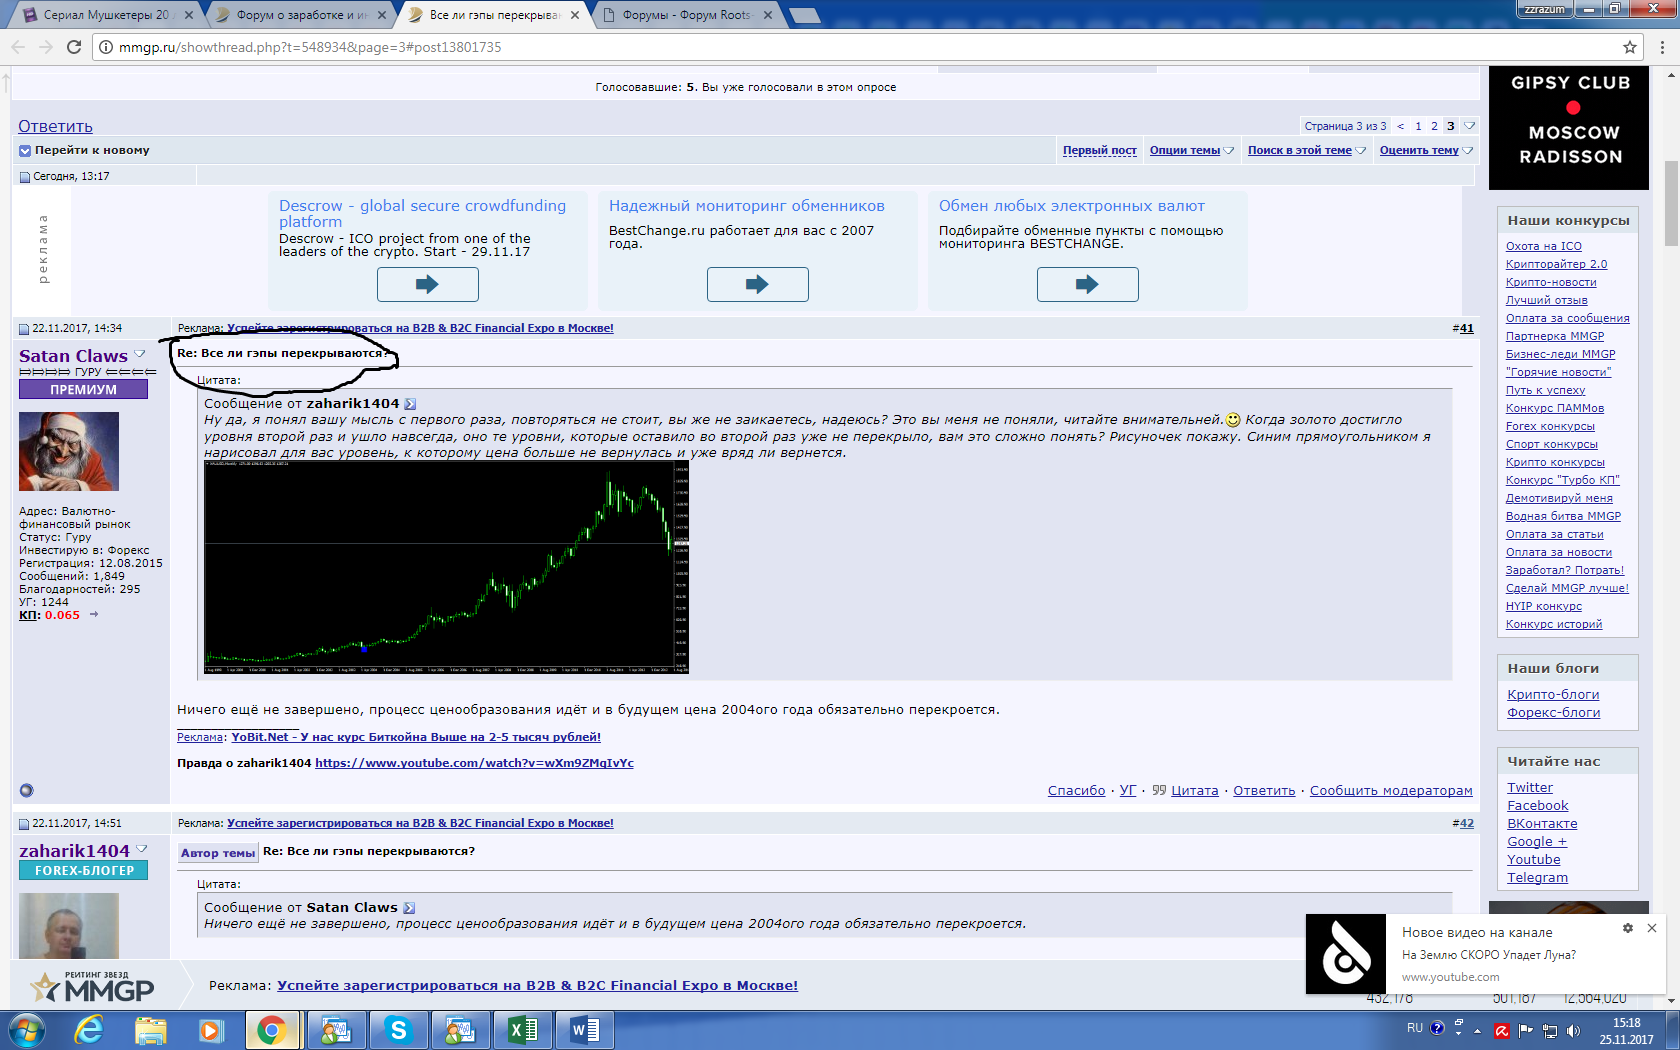Go to page 2 of the thread
Image resolution: width=1680 pixels, height=1050 pixels.
[x=1434, y=126]
